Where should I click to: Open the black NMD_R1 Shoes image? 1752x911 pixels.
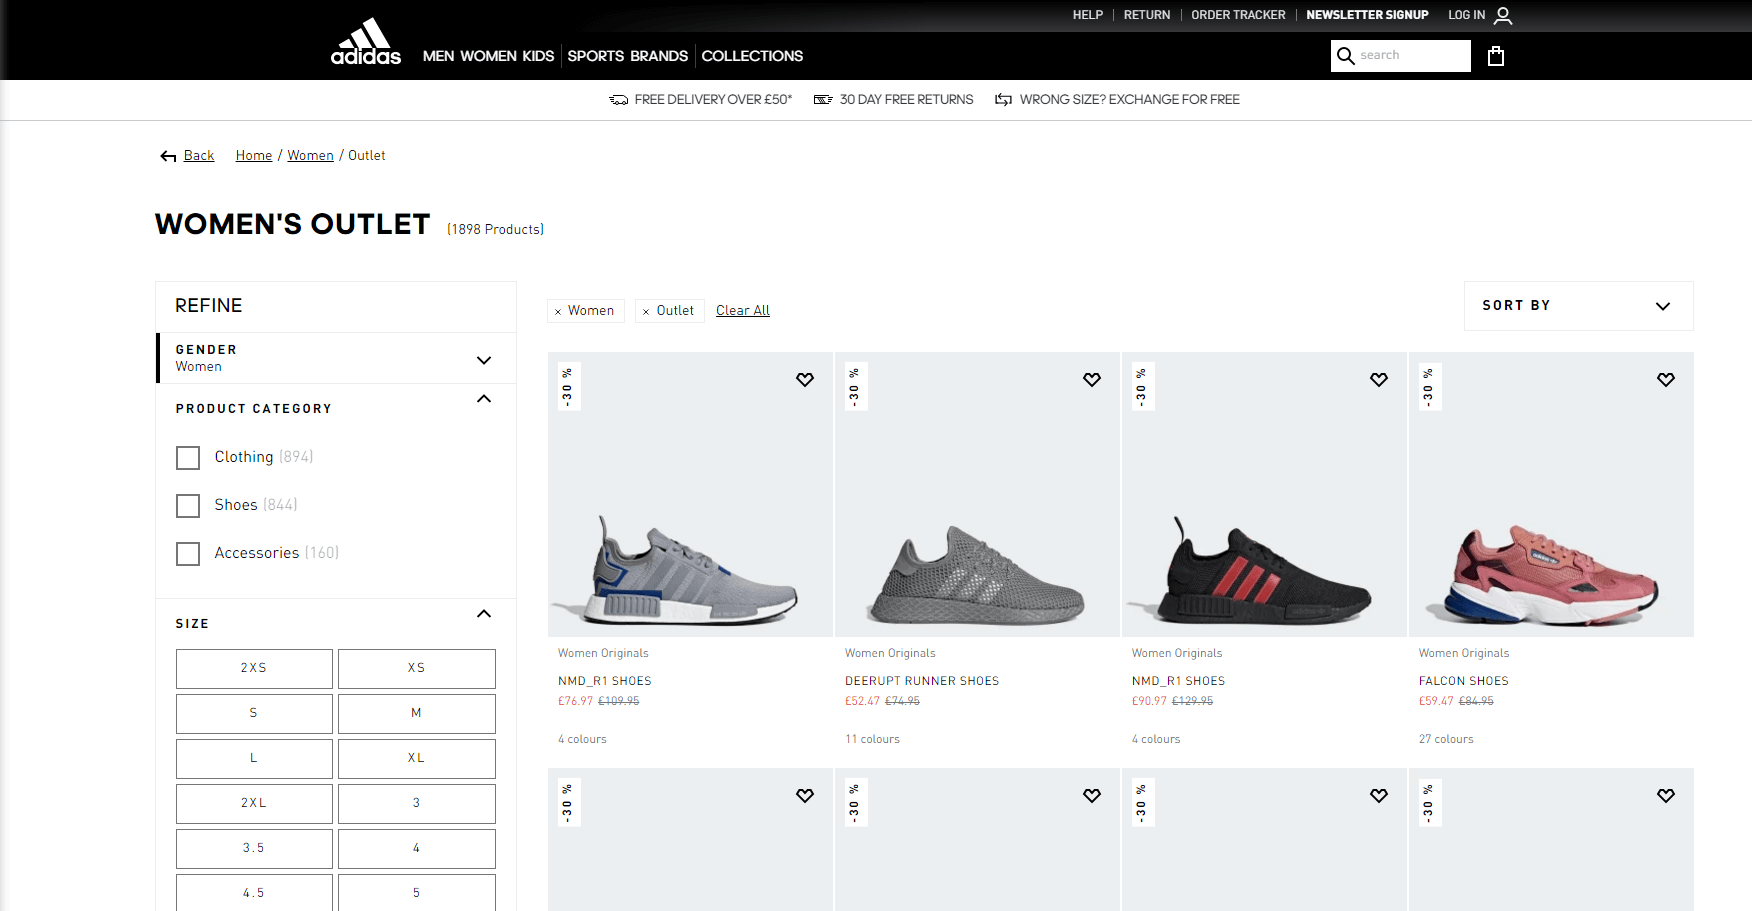pyautogui.click(x=1264, y=494)
